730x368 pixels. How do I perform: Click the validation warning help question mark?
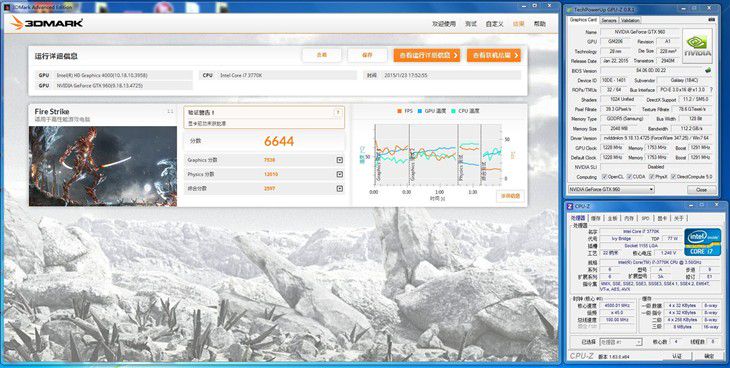[x=338, y=113]
